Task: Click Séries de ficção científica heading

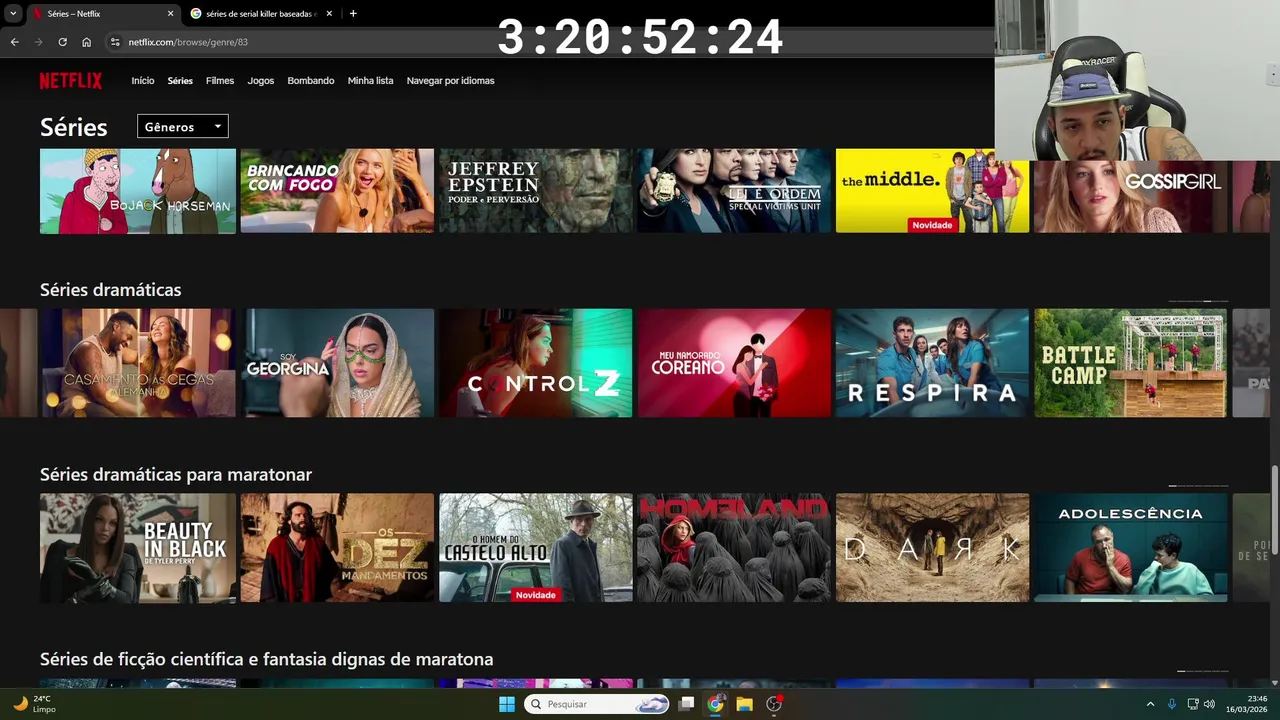Action: tap(266, 660)
